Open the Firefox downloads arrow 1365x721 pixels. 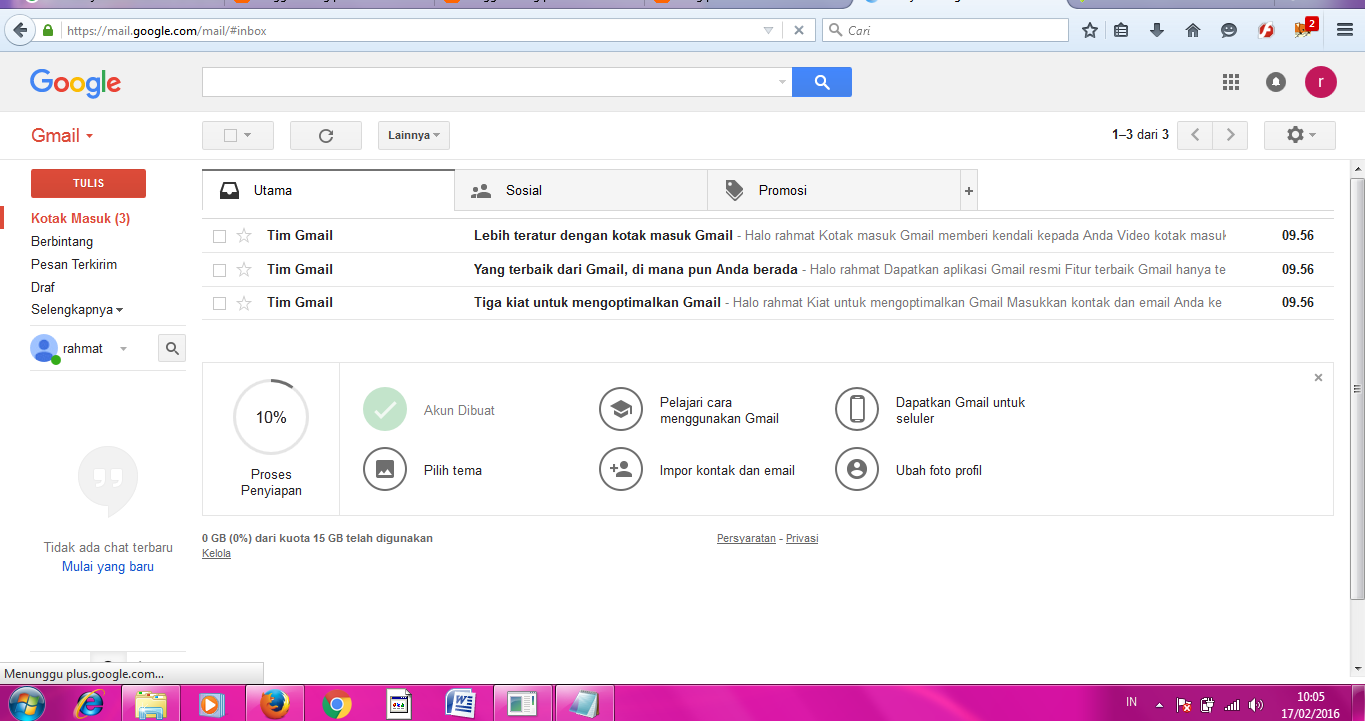coord(1157,30)
